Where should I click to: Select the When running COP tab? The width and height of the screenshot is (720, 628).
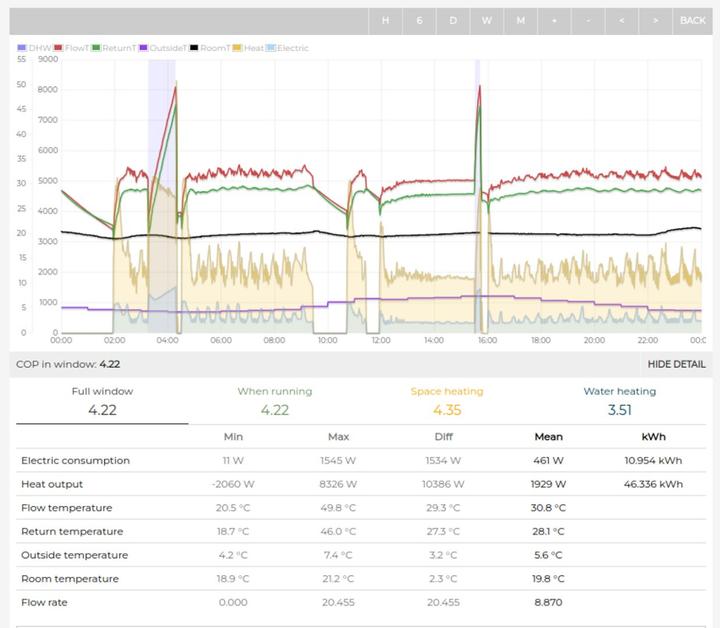pos(274,401)
